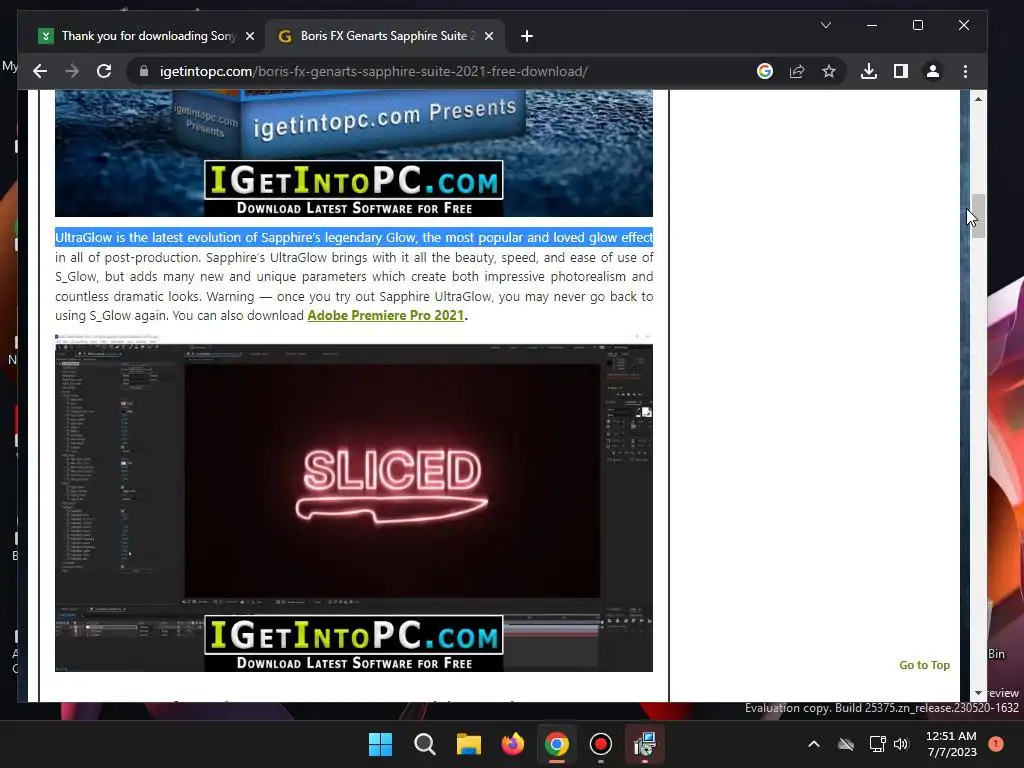Click the cloud sync tray icon
Viewport: 1024px width, 768px height.
click(846, 744)
